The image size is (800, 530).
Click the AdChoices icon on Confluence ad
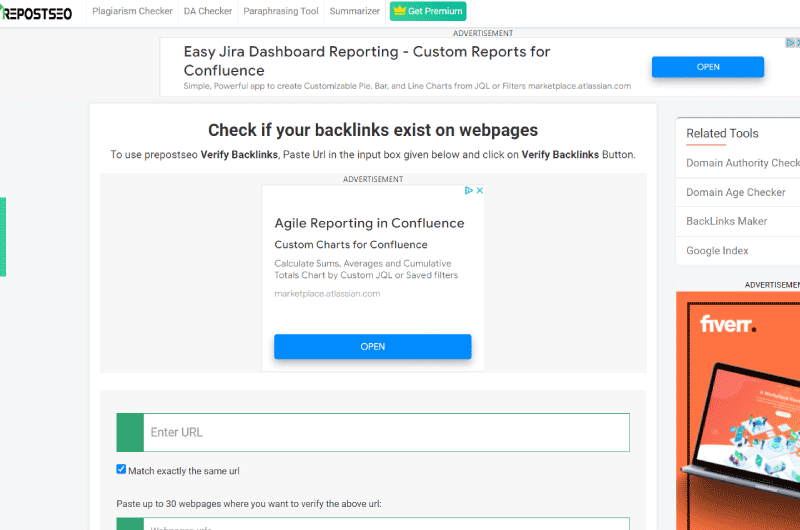click(x=469, y=190)
